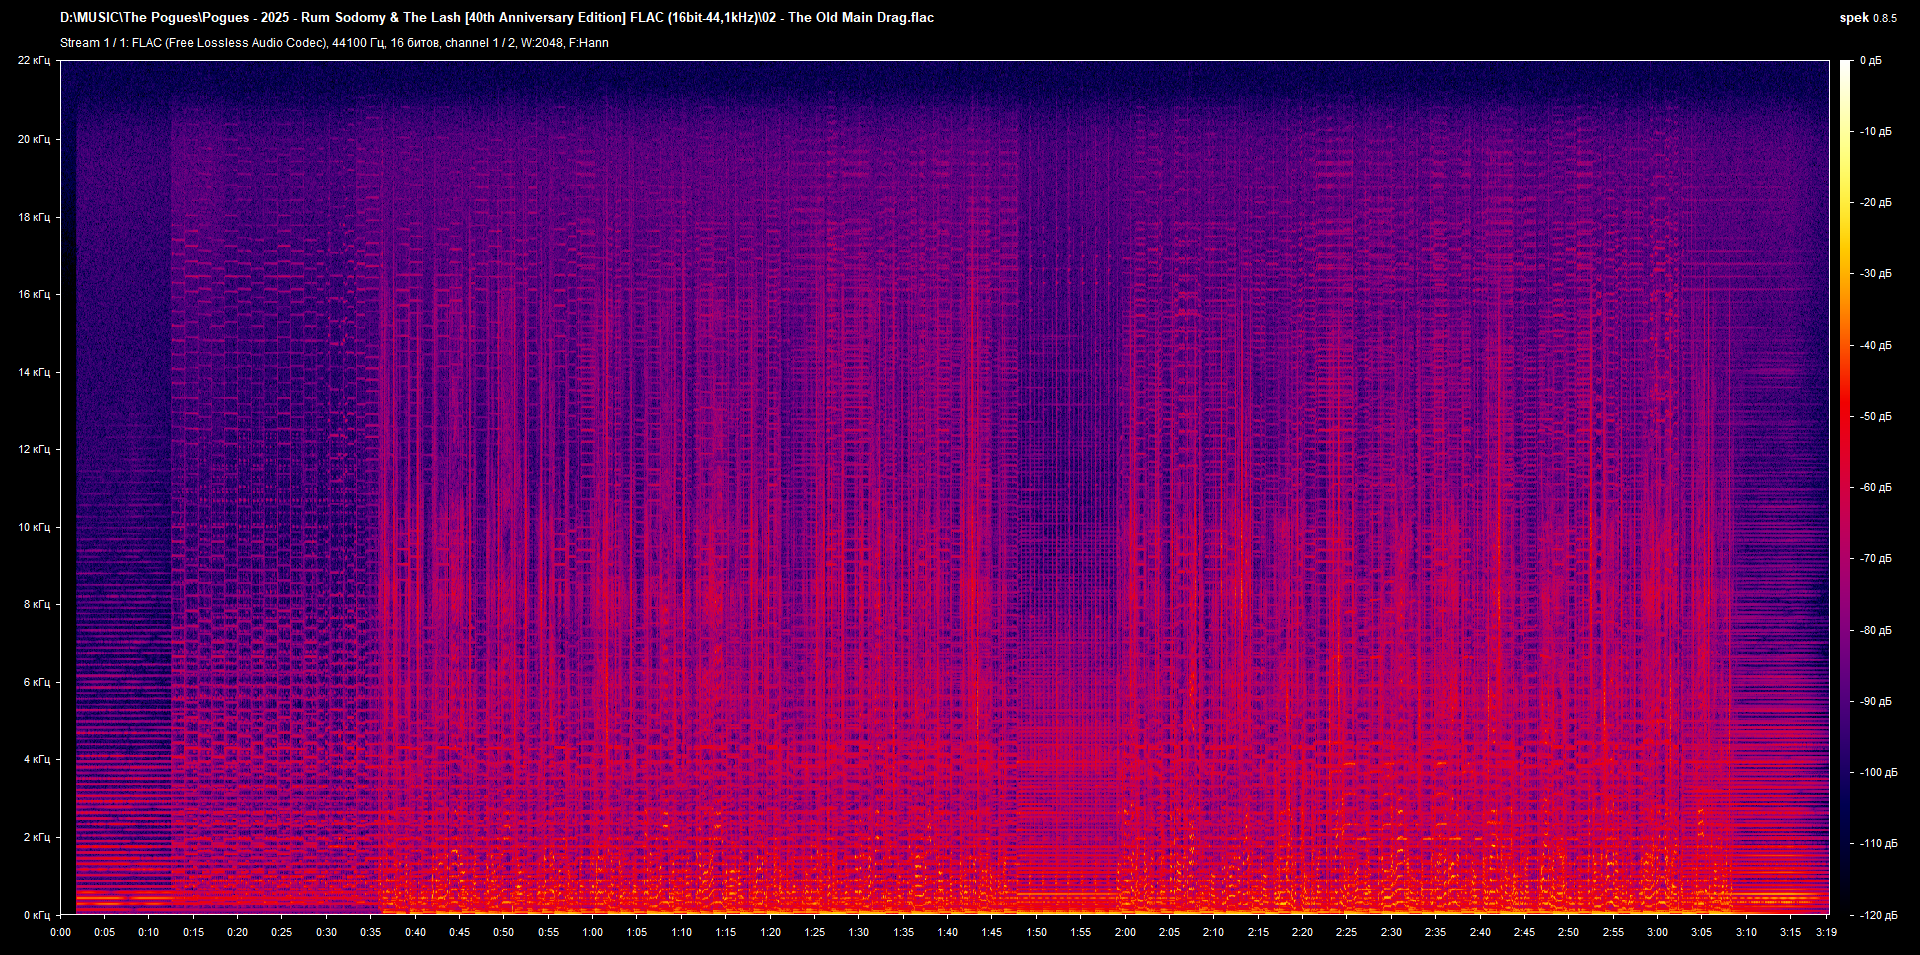This screenshot has width=1920, height=955.
Task: Select the 18 кГц frequency axis label
Action: pyautogui.click(x=34, y=217)
